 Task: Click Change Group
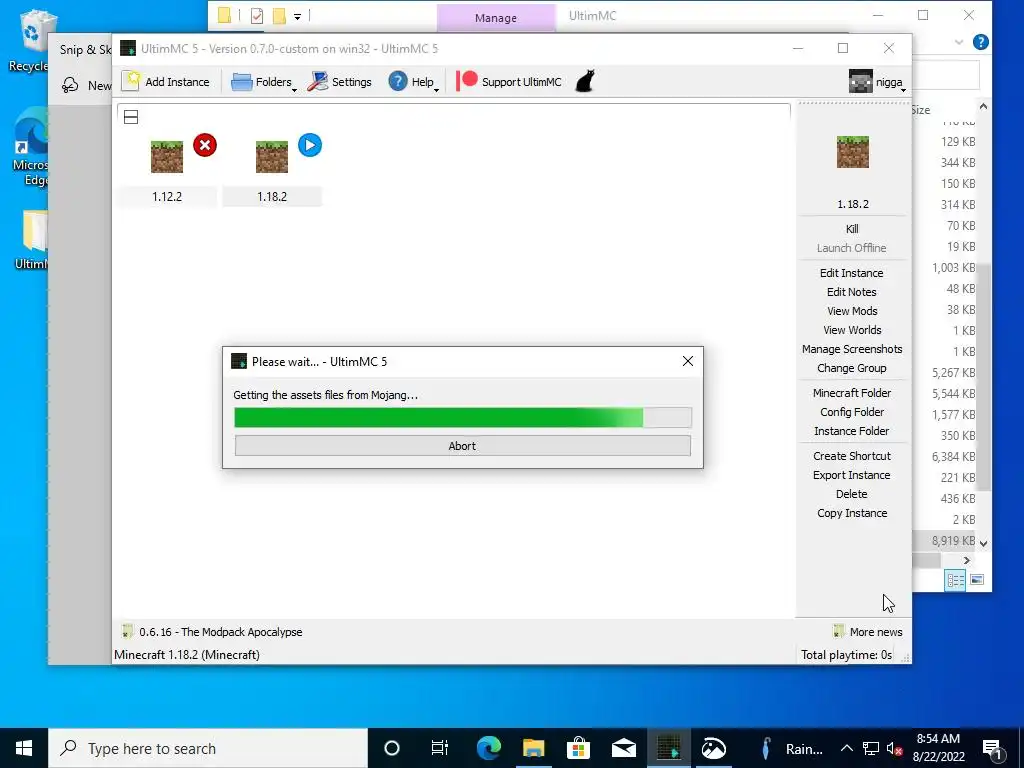852,368
